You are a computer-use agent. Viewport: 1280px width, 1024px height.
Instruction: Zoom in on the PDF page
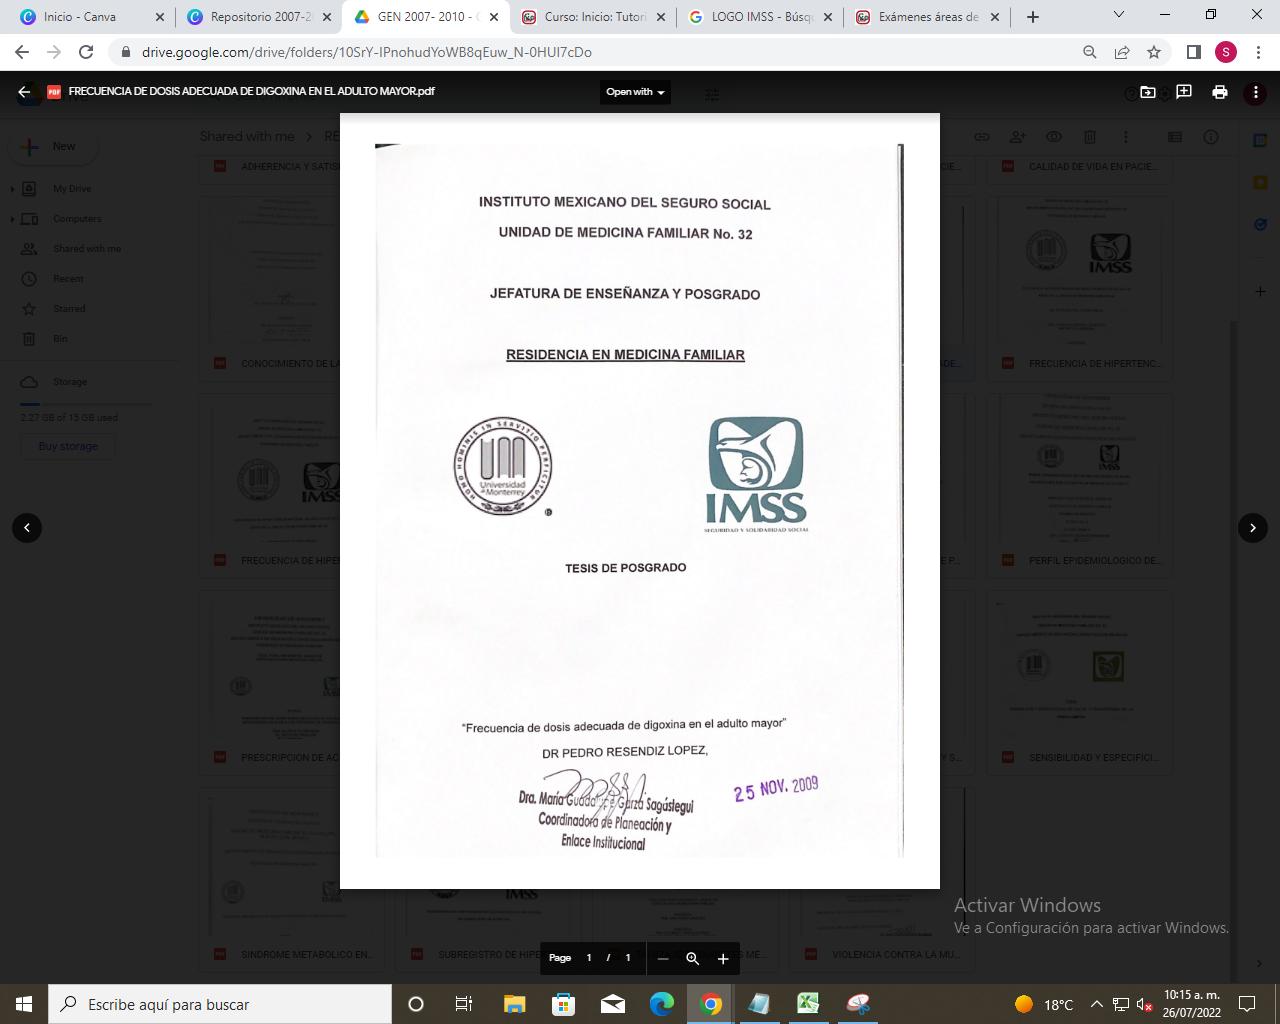(723, 958)
